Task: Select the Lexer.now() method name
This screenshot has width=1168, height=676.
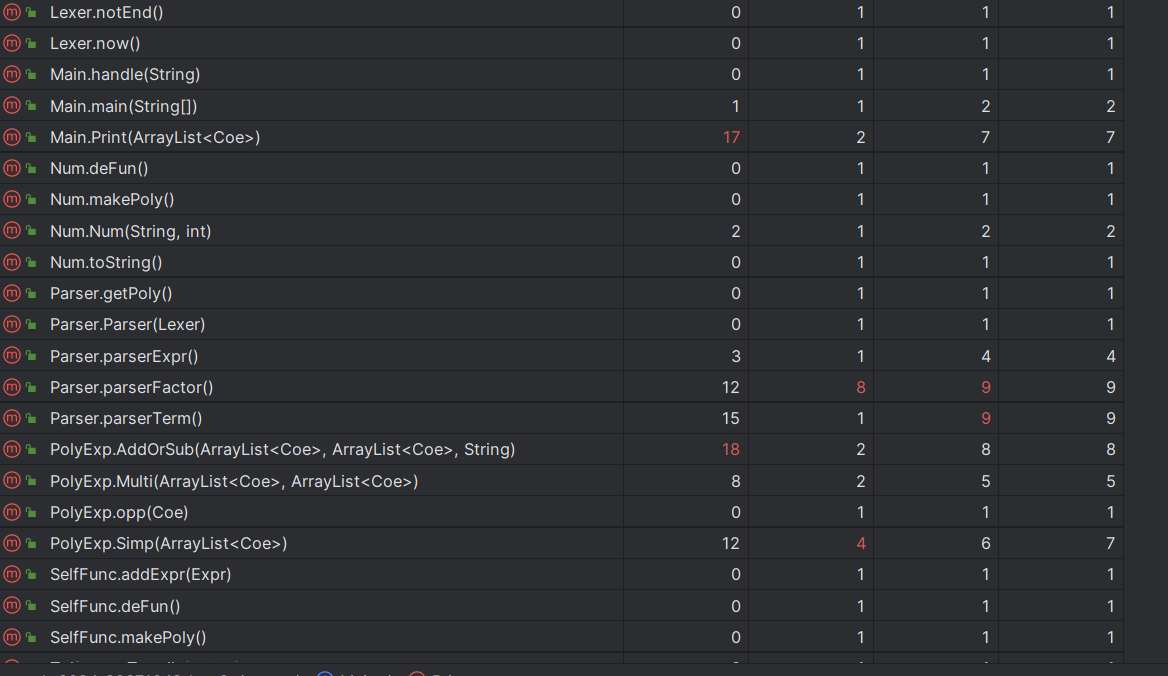Action: (95, 44)
